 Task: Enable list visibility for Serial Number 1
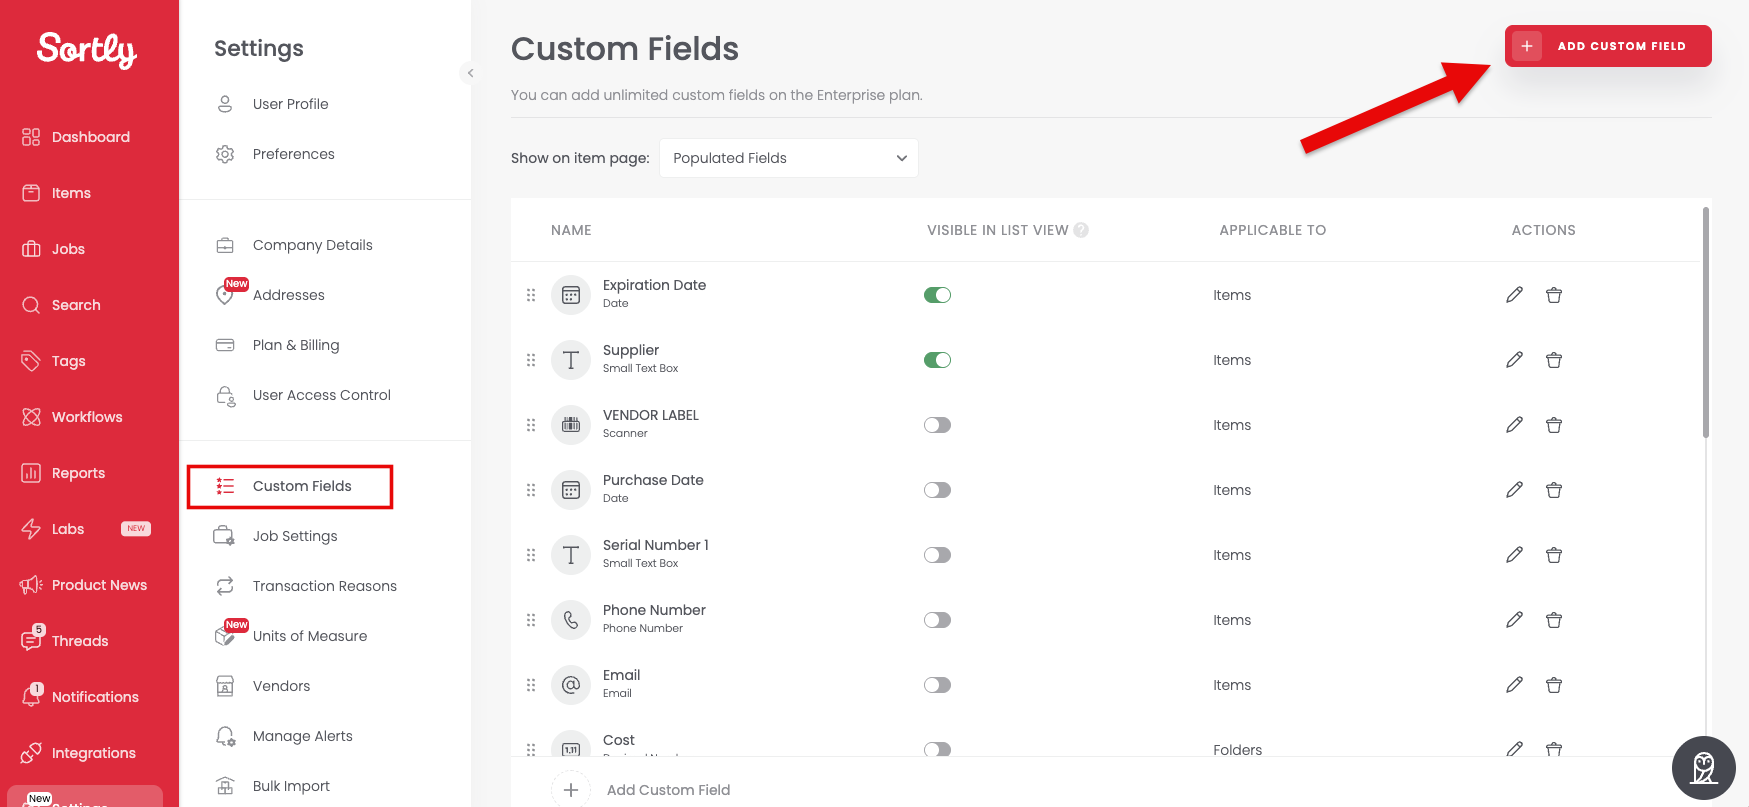937,555
